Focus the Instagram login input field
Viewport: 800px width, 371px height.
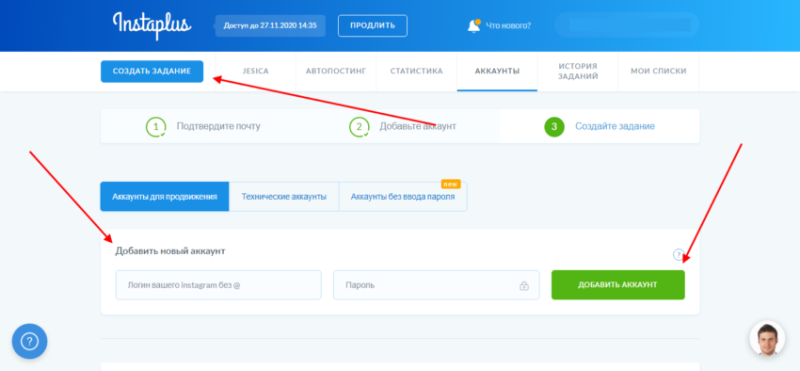coord(218,285)
